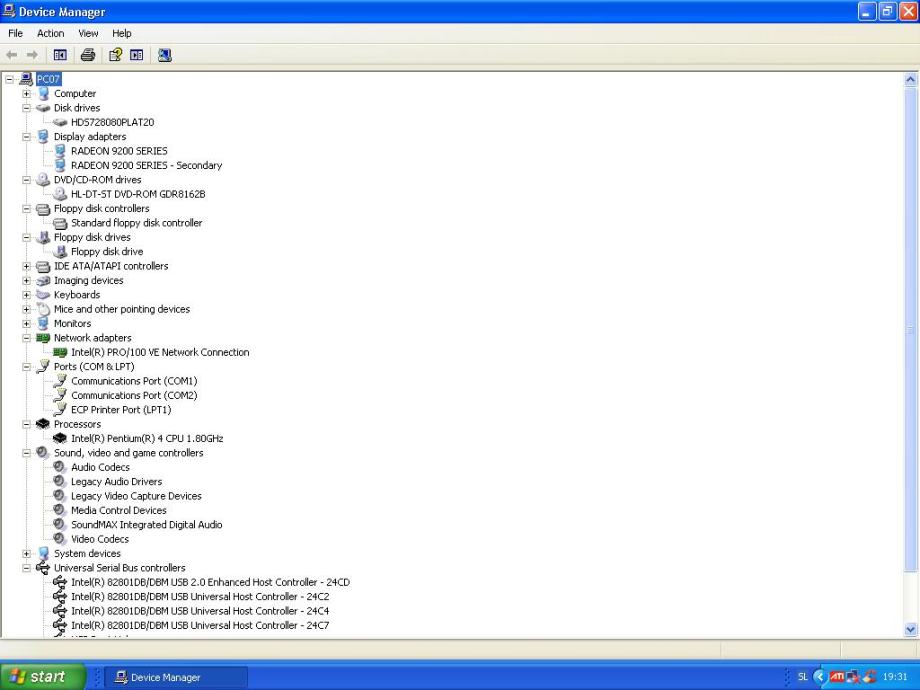
Task: Select Intel PRO/100 VE Network Connection icon
Action: pos(60,352)
